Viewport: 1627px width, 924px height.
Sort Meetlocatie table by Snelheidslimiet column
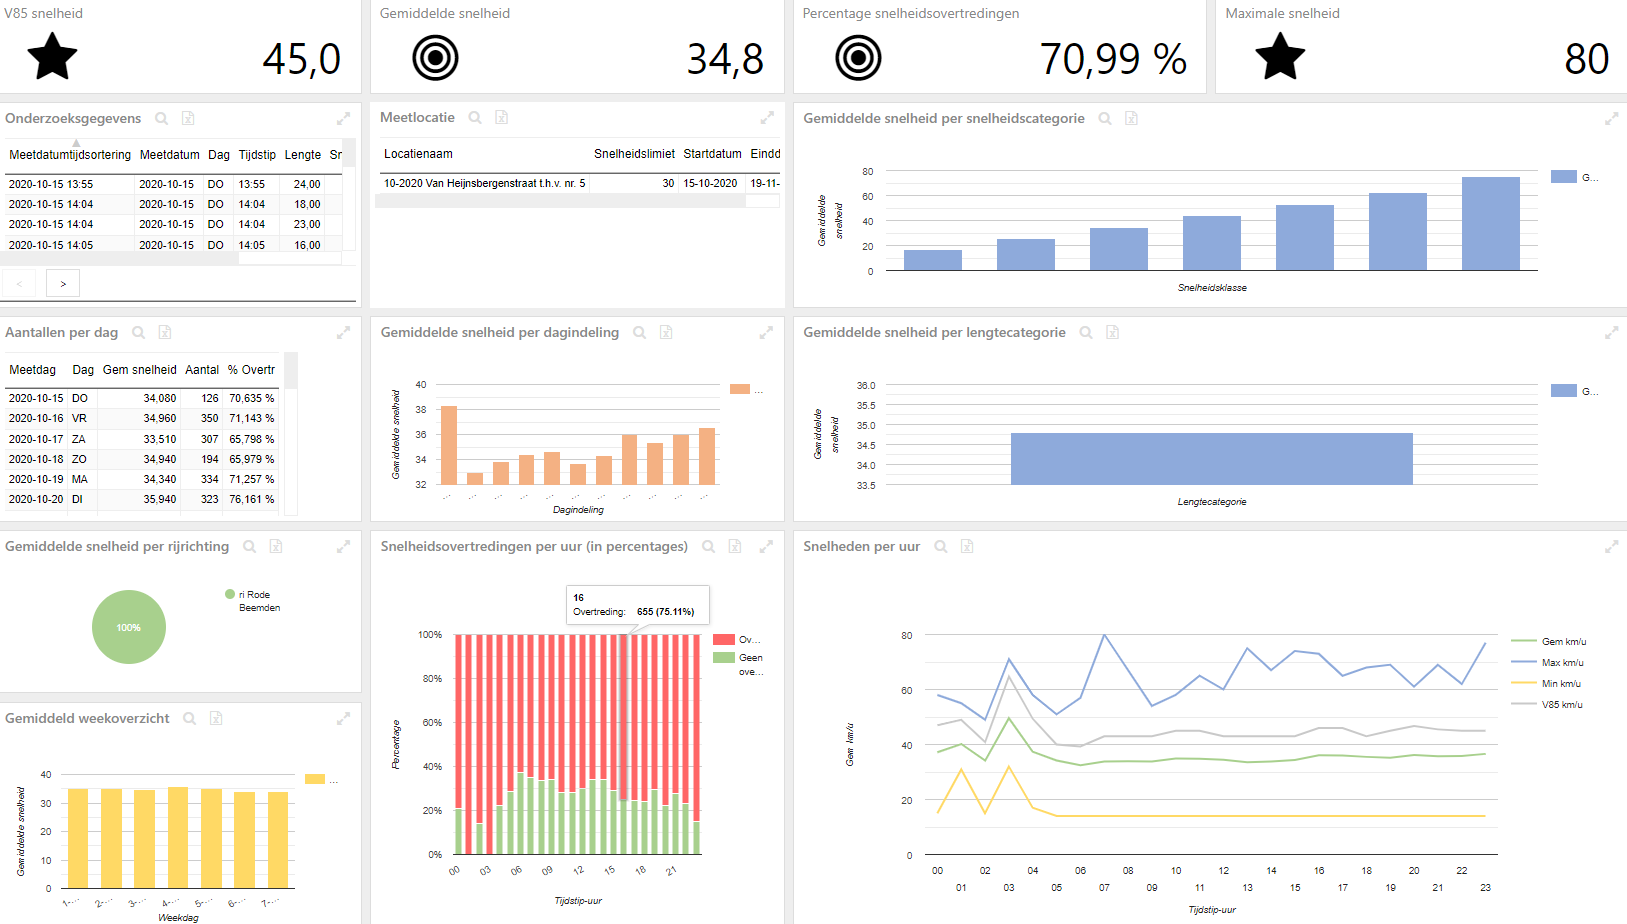pos(634,154)
